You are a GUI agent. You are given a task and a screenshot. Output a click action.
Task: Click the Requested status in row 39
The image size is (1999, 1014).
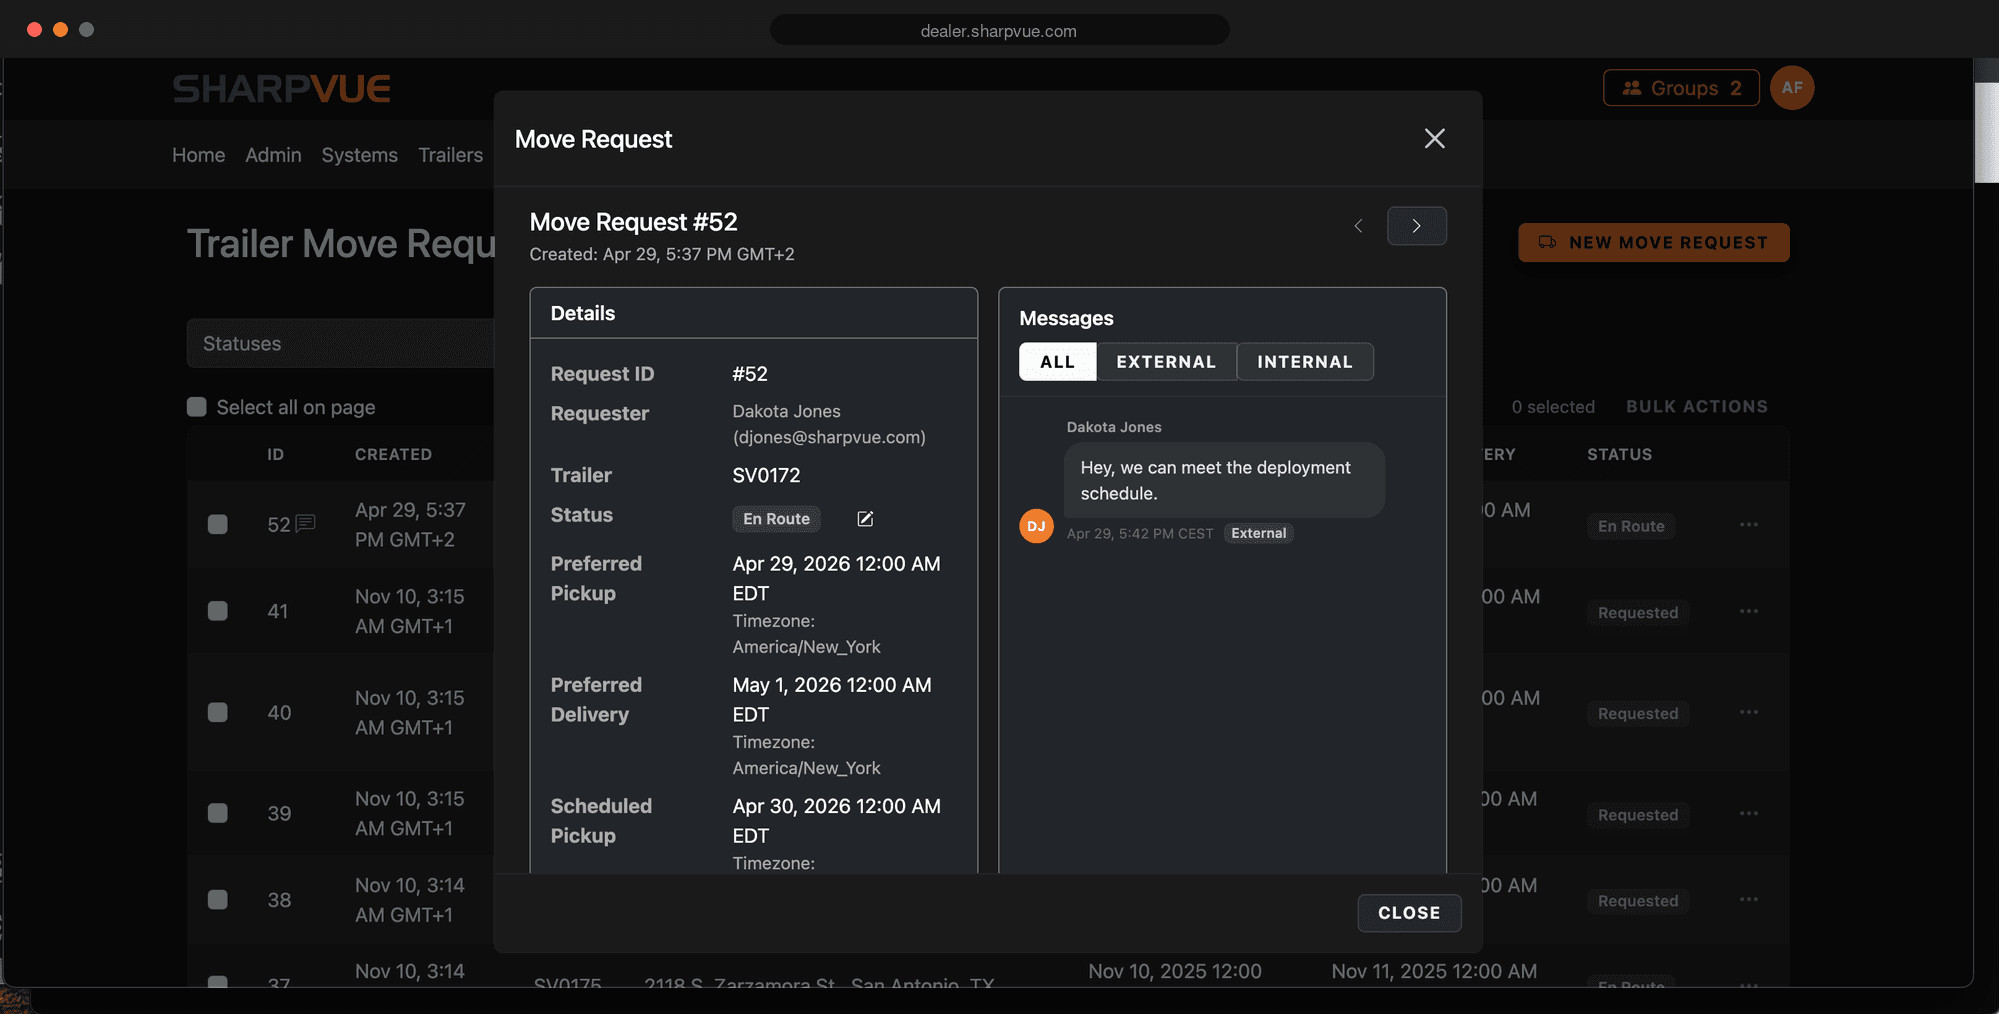pyautogui.click(x=1638, y=814)
